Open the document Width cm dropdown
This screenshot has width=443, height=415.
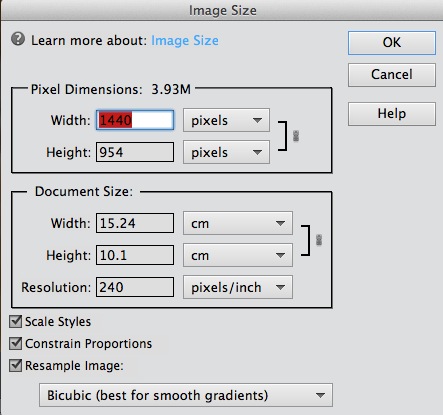[x=238, y=223]
